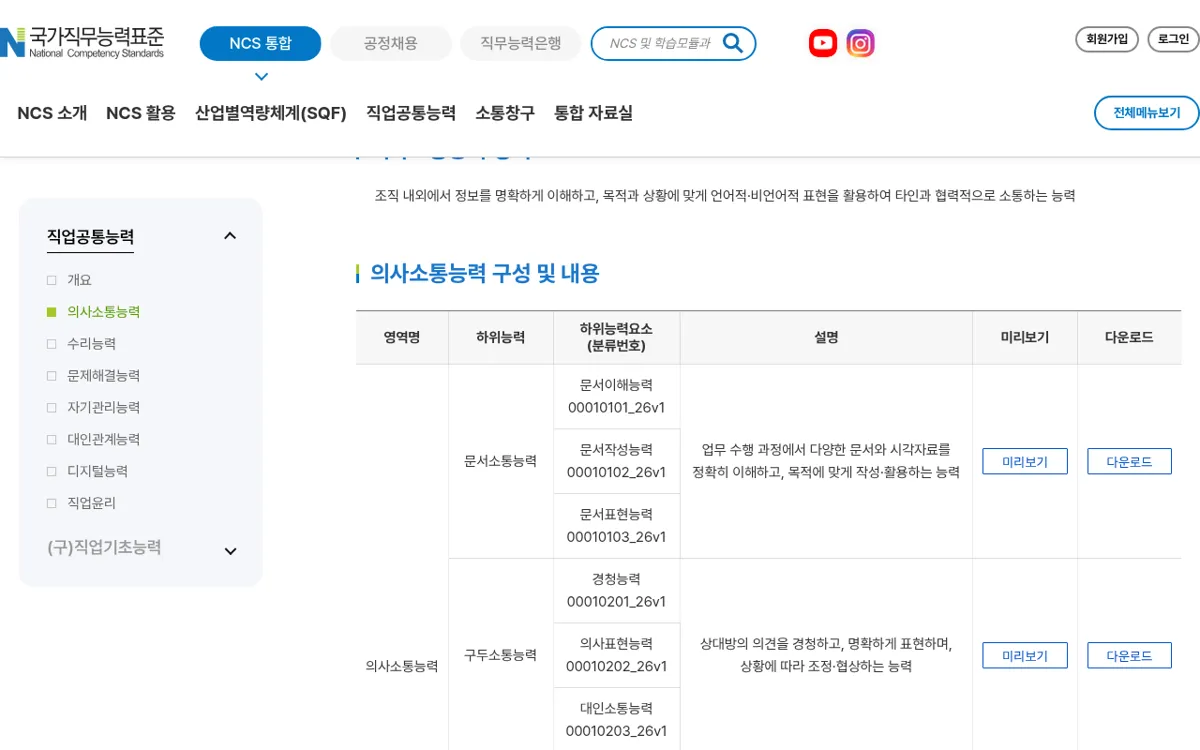
Task: Go to 대인관계능력 in the sidebar
Action: tap(103, 440)
